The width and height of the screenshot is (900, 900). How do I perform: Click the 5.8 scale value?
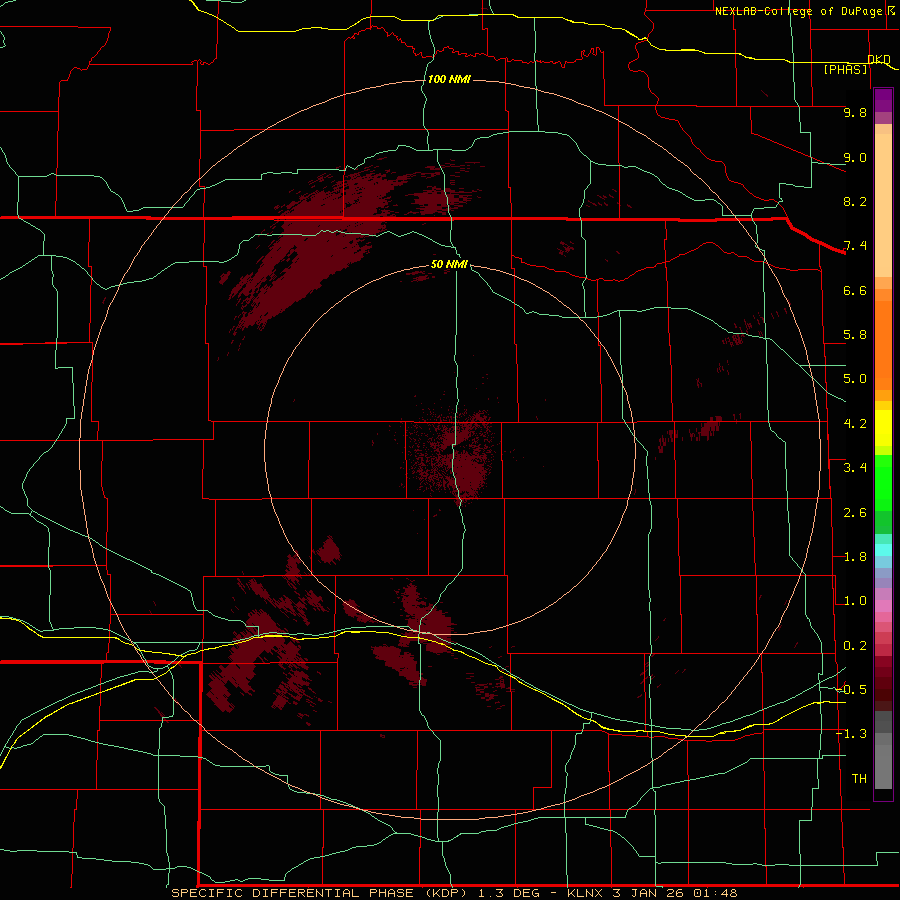tap(855, 335)
